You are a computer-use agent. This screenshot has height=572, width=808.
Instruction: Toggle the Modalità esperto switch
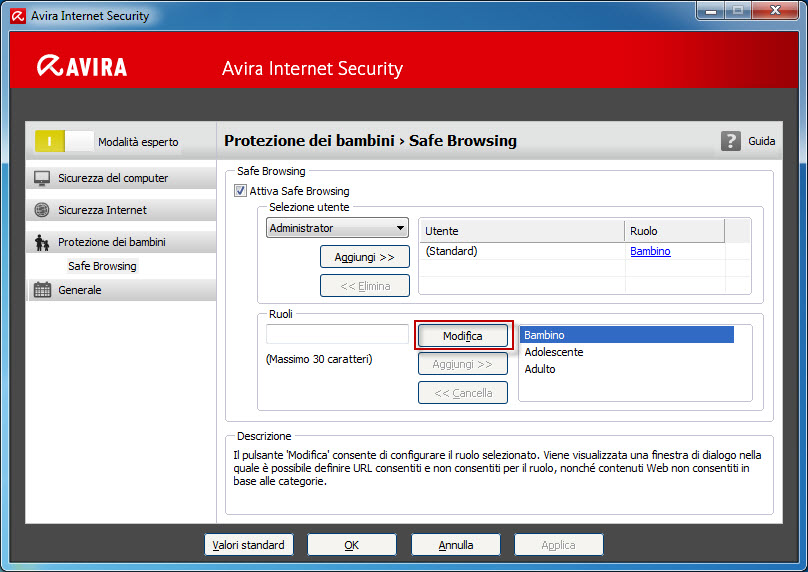point(64,141)
